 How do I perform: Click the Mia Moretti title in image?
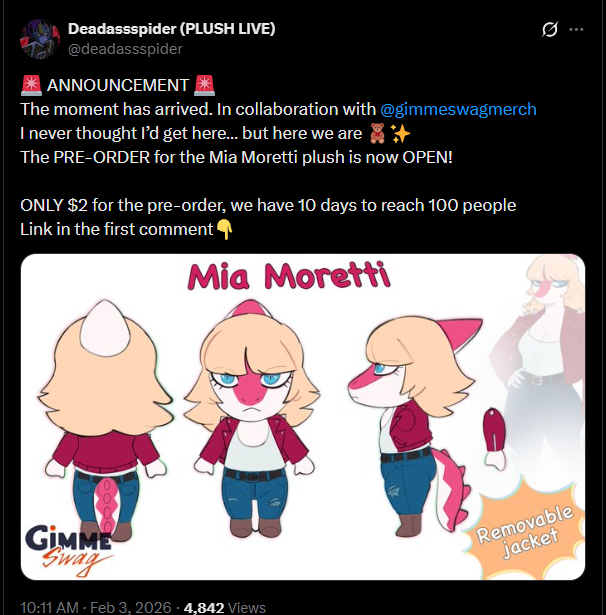tap(289, 276)
